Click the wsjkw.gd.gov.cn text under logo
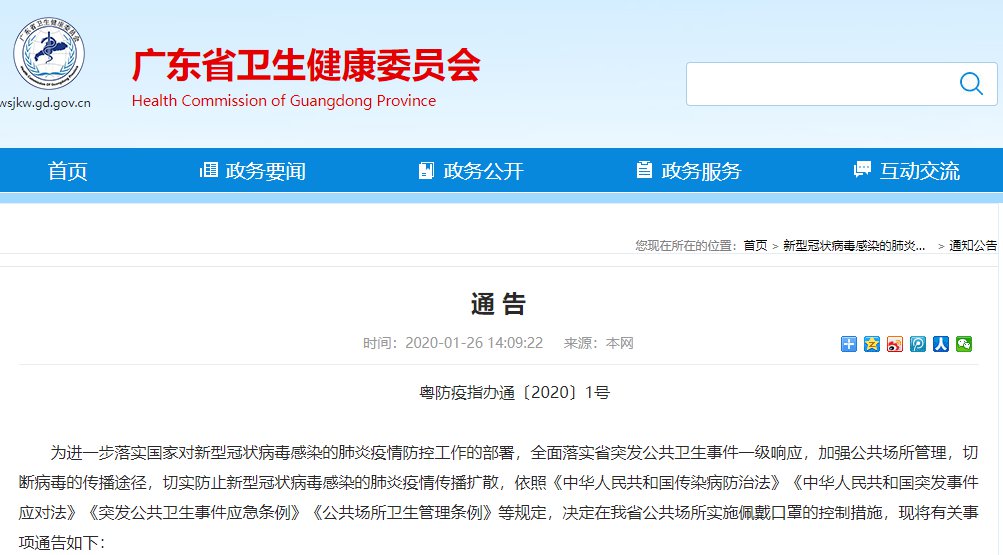 pyautogui.click(x=46, y=101)
